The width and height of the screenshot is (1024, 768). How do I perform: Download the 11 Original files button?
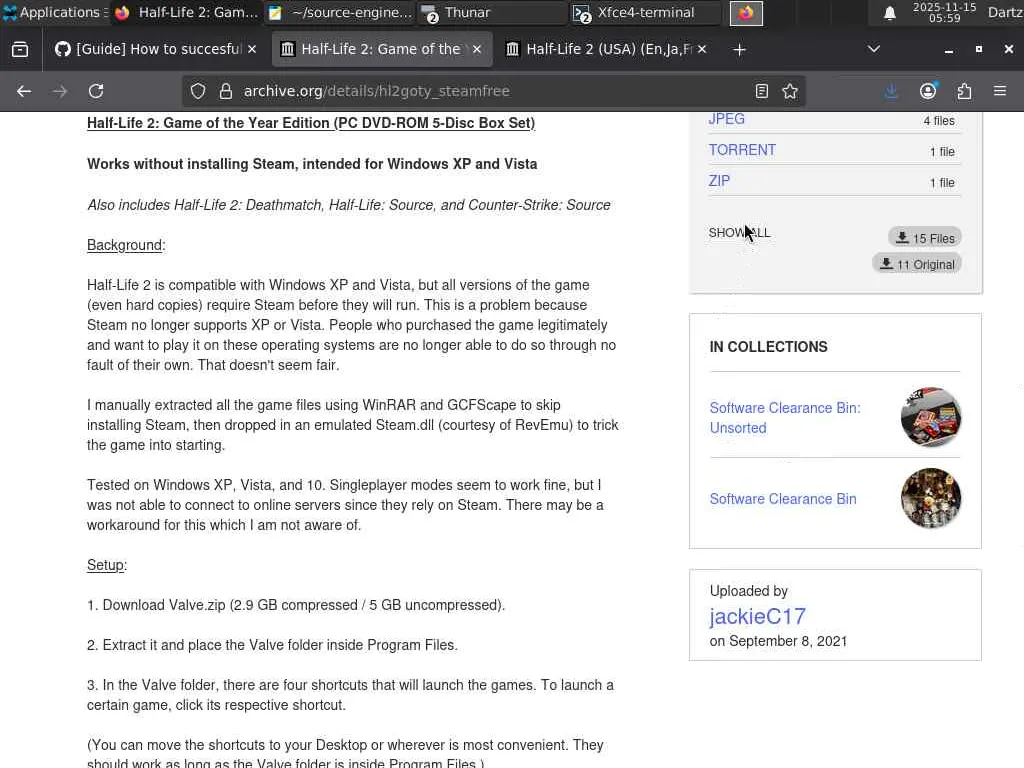click(917, 264)
